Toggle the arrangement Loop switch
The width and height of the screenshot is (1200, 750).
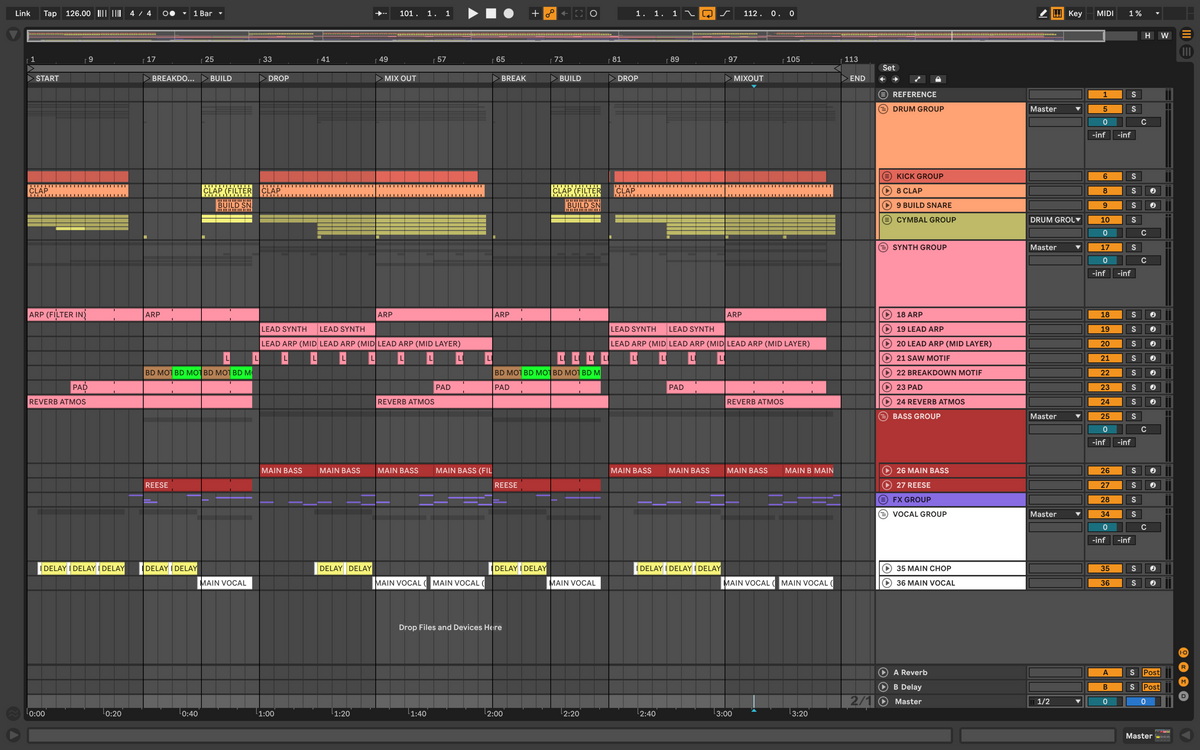tap(707, 14)
